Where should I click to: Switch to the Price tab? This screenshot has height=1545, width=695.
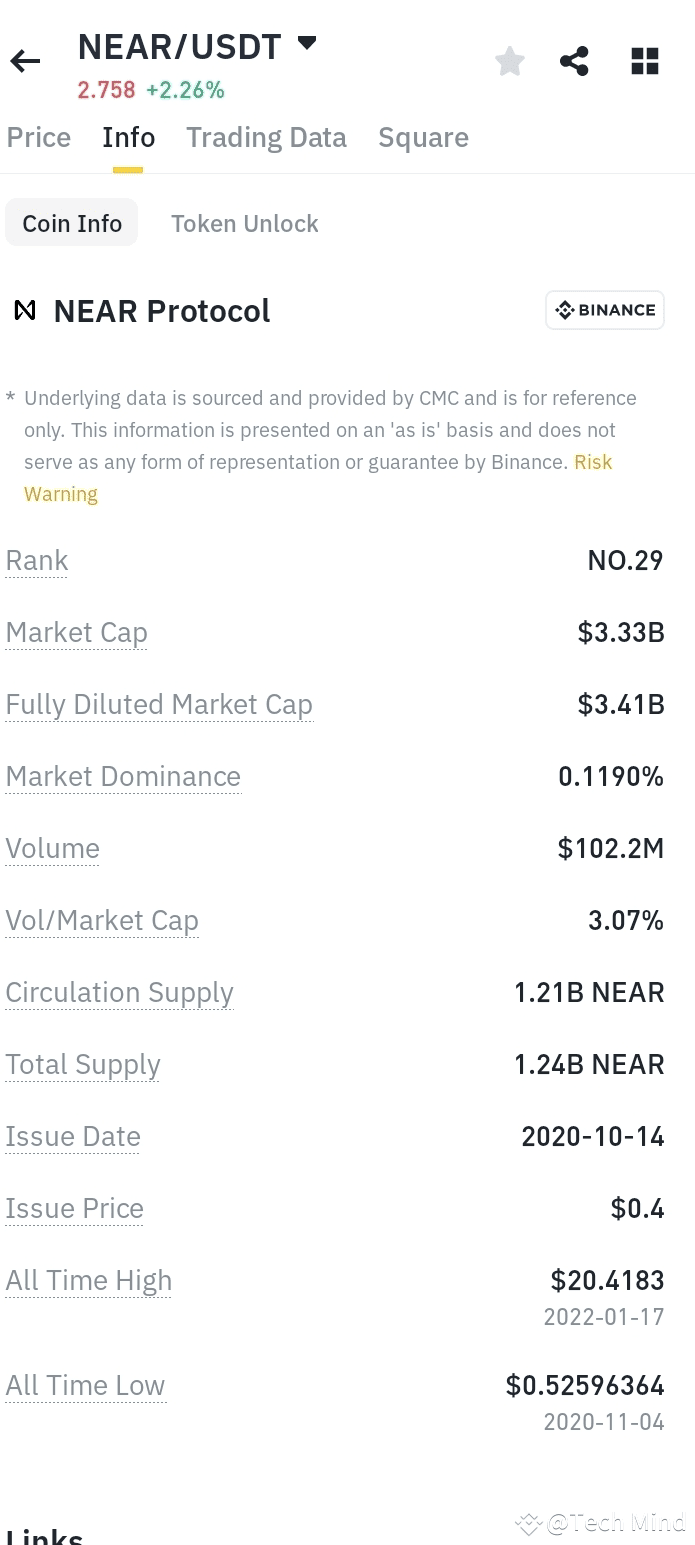pyautogui.click(x=39, y=137)
